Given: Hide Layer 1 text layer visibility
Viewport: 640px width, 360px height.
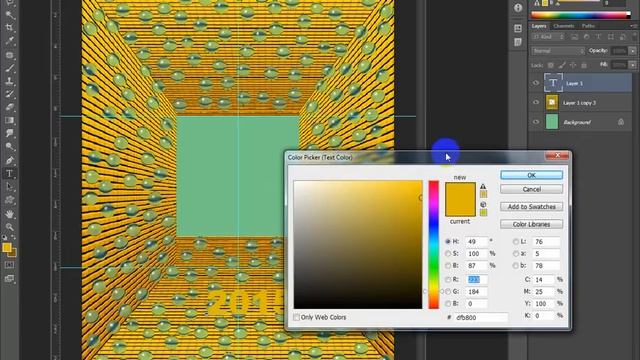Looking at the screenshot, I should 536,83.
